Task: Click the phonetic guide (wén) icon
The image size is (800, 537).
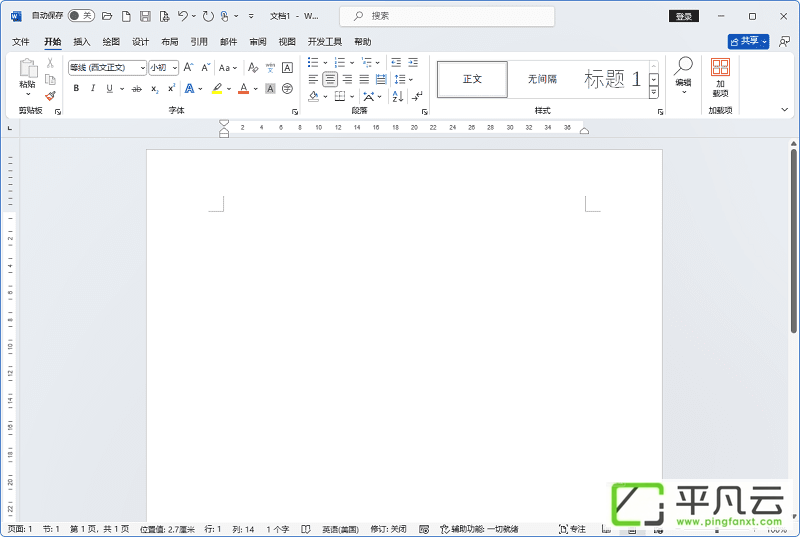Action: 270,67
